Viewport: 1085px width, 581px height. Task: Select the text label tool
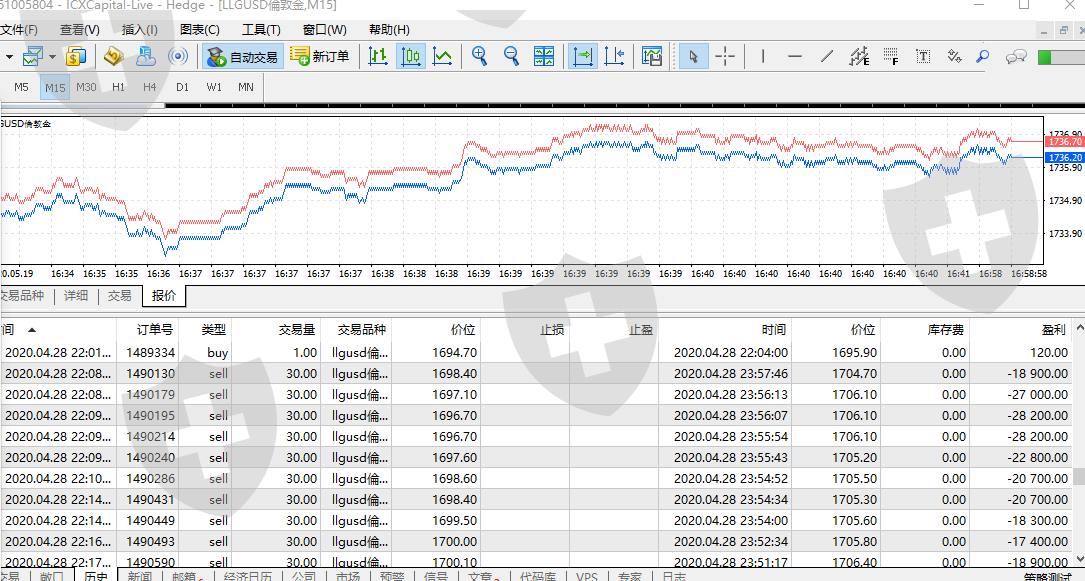coord(922,56)
